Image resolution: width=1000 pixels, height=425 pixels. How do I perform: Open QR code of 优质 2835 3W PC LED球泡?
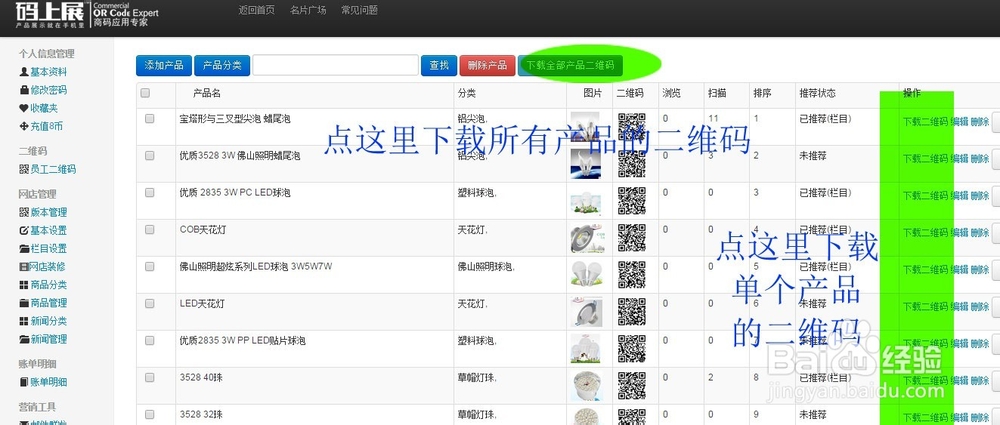(631, 201)
